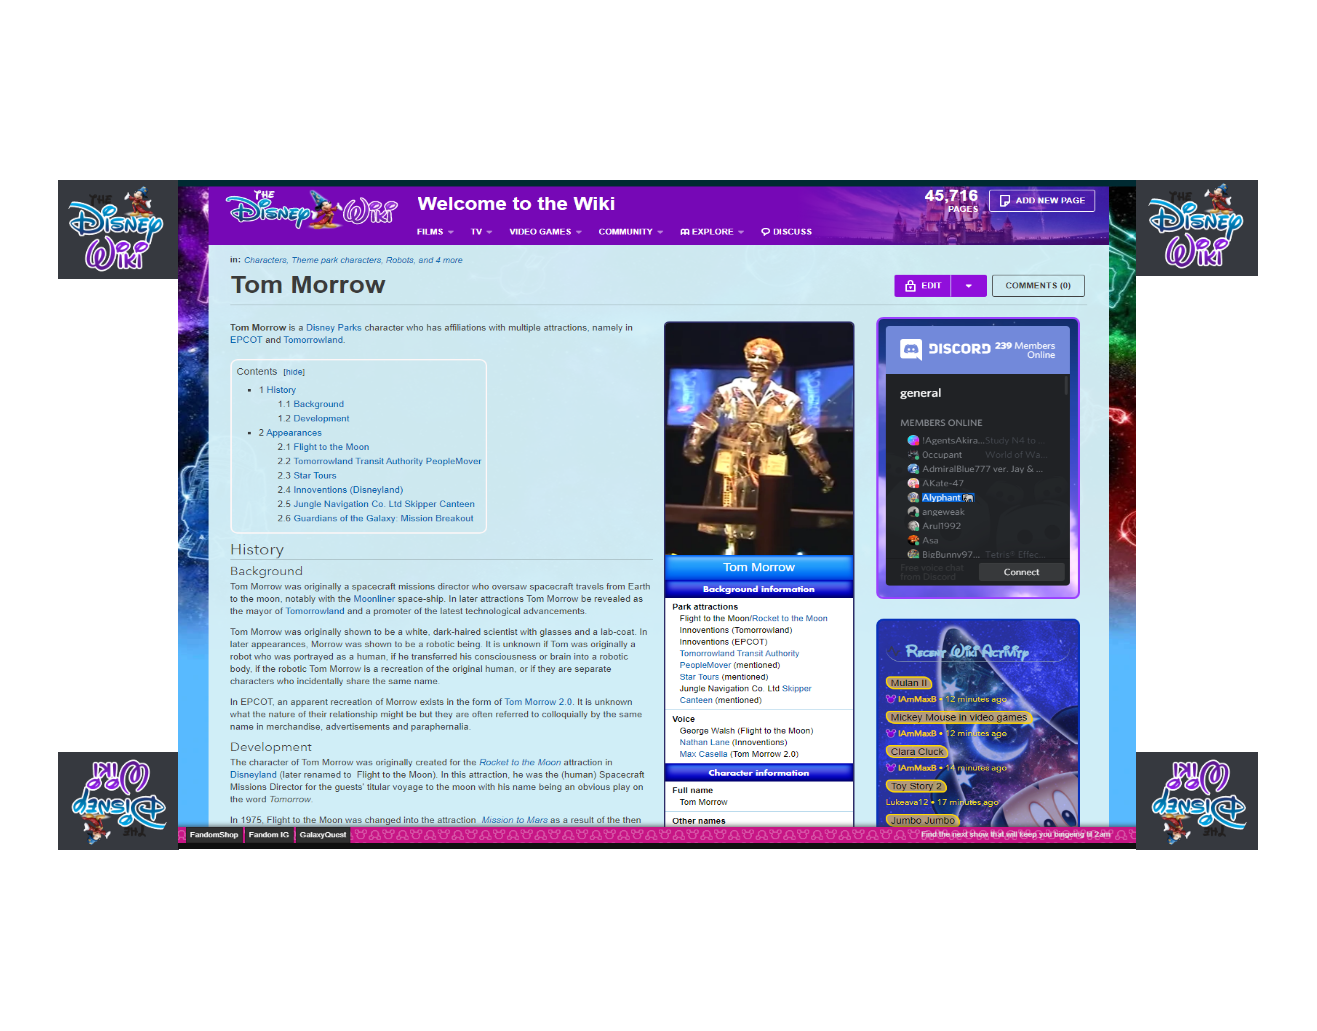Click the Comments (0) button
1317x1031 pixels.
[1038, 286]
